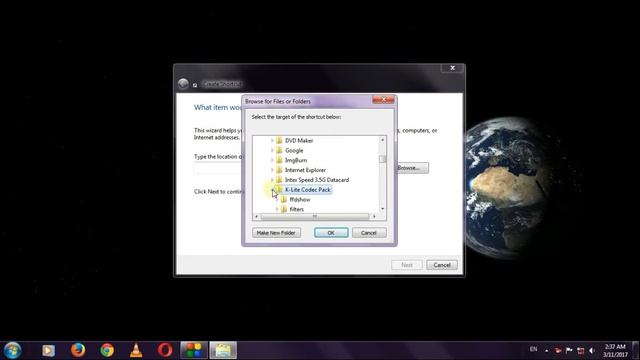Click scroll up arrow in folder tree

tap(382, 140)
